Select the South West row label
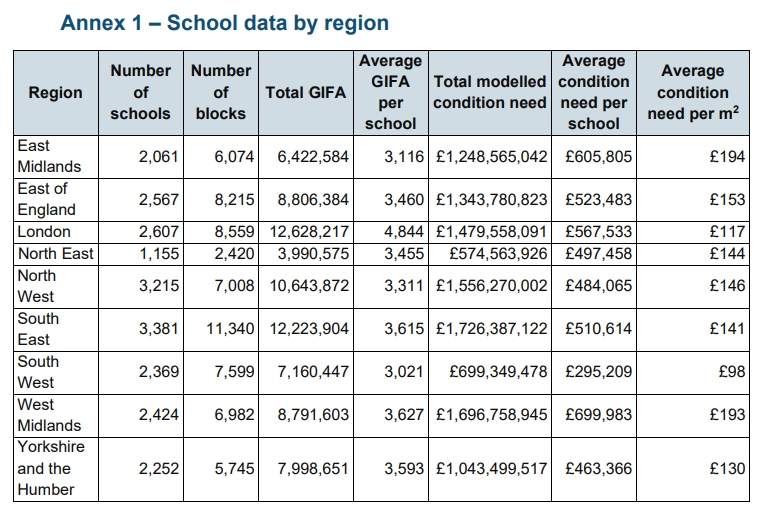758x511 pixels. click(x=38, y=372)
